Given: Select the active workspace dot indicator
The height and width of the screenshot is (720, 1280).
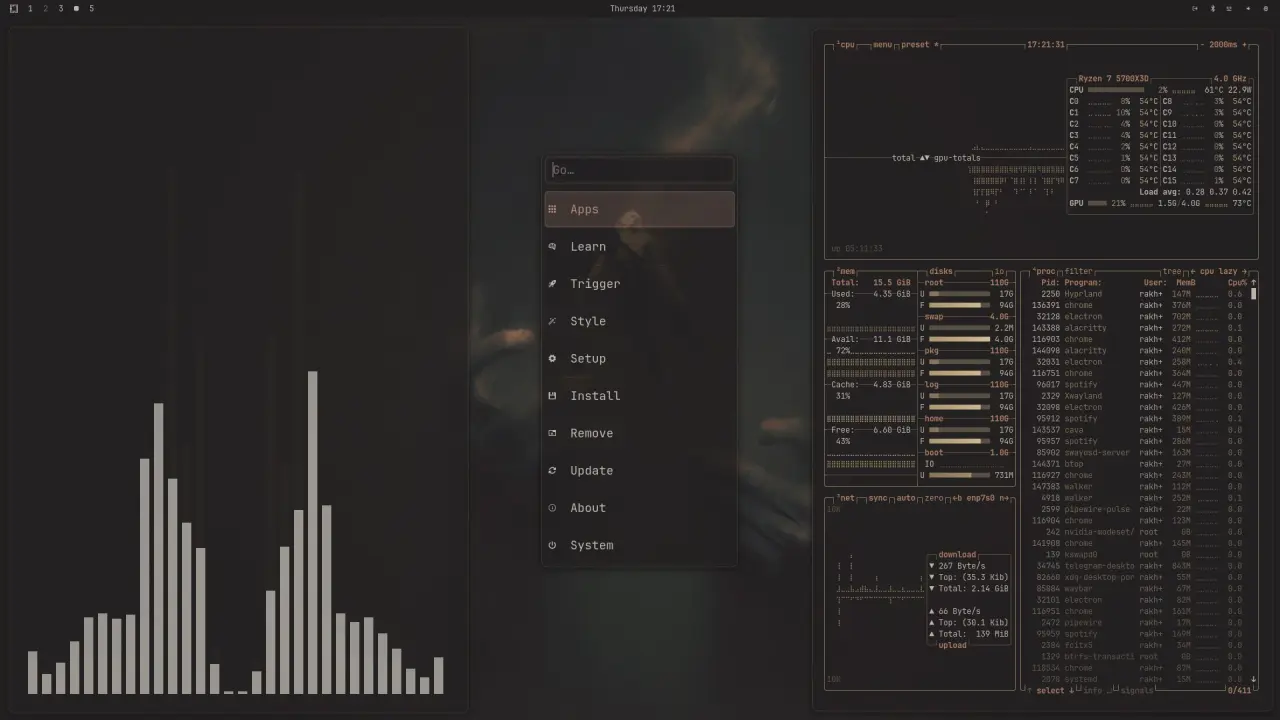Looking at the screenshot, I should pyautogui.click(x=76, y=8).
